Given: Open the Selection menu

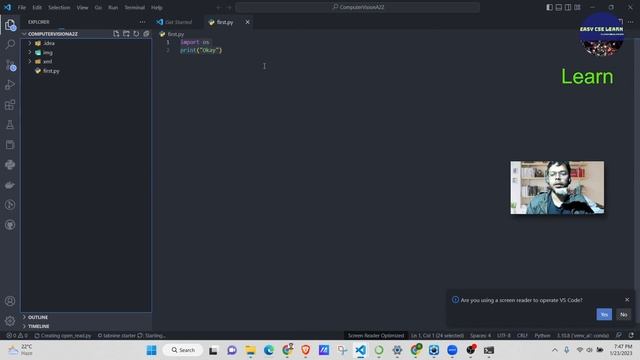Looking at the screenshot, I should pyautogui.click(x=59, y=7).
